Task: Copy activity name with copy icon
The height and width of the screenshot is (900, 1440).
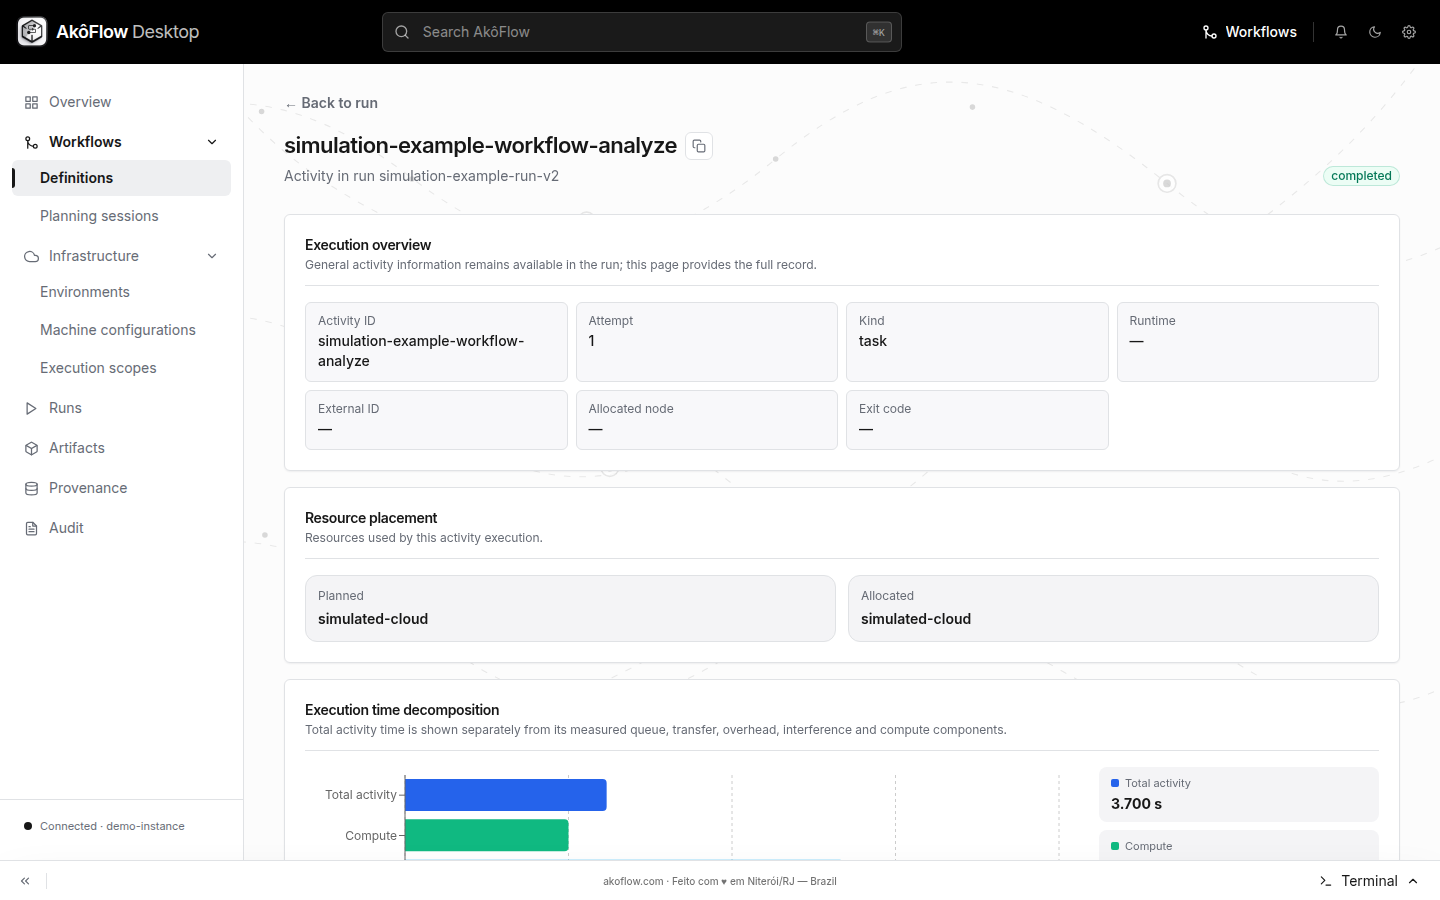Action: [699, 146]
